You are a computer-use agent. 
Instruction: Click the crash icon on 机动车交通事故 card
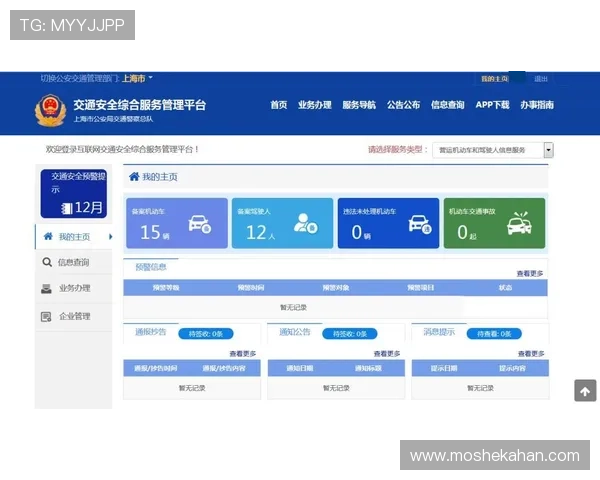(x=519, y=223)
